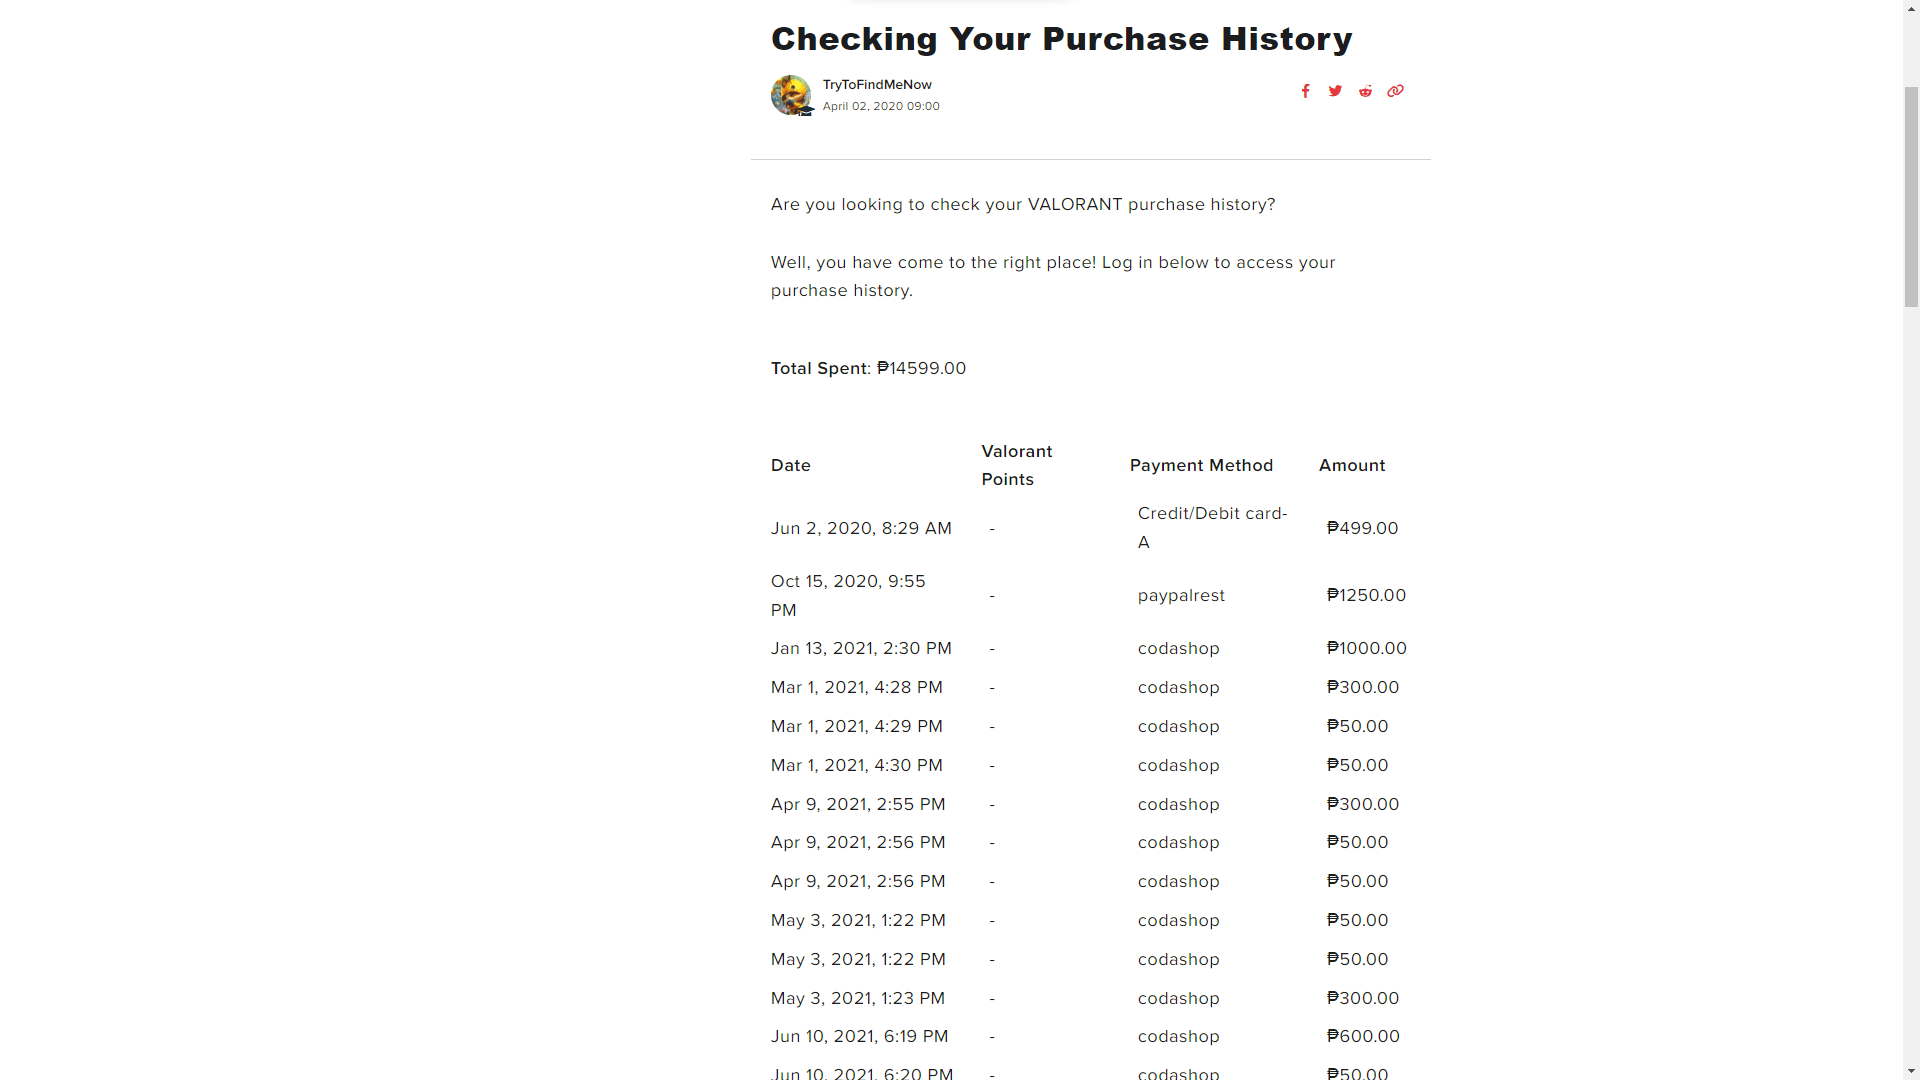Share article via Reddit icon
The image size is (1920, 1080).
tap(1365, 91)
